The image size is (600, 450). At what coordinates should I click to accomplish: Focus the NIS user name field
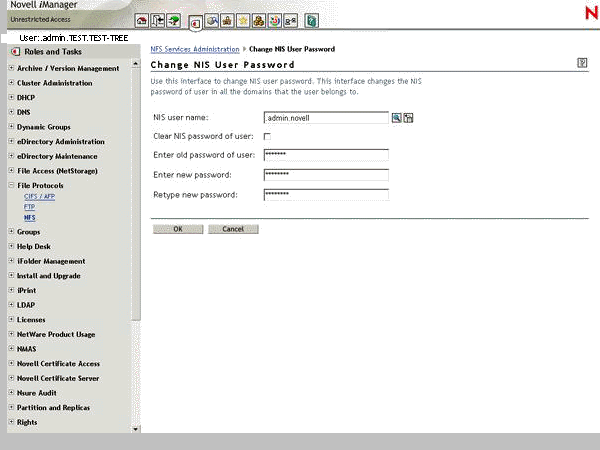click(x=326, y=118)
